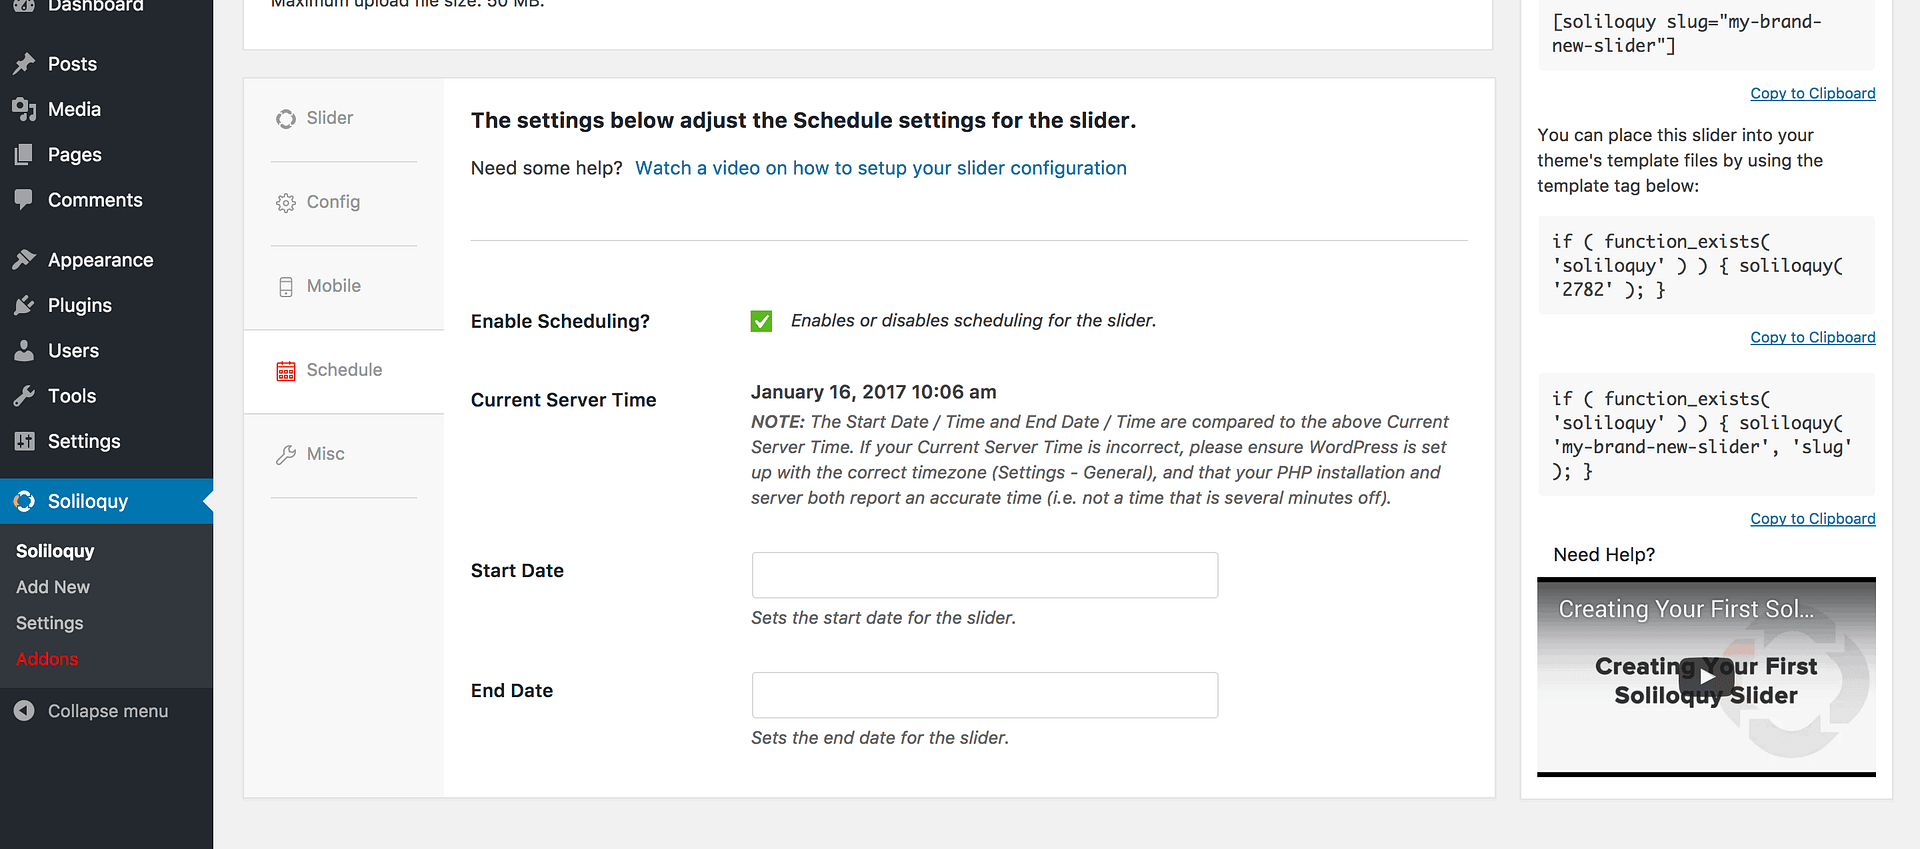
Task: Uncheck the Enable Scheduling checkbox
Action: point(761,321)
